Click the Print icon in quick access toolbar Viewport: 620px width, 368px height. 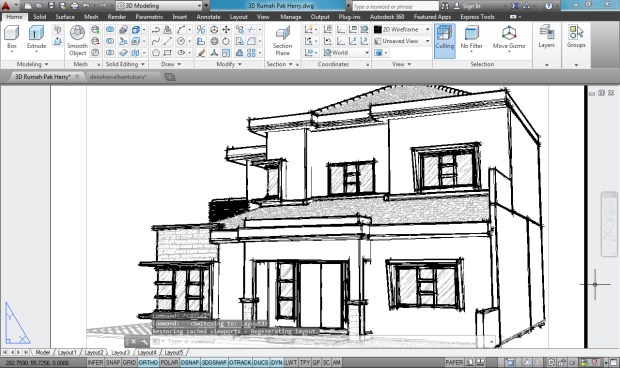pyautogui.click(x=74, y=6)
